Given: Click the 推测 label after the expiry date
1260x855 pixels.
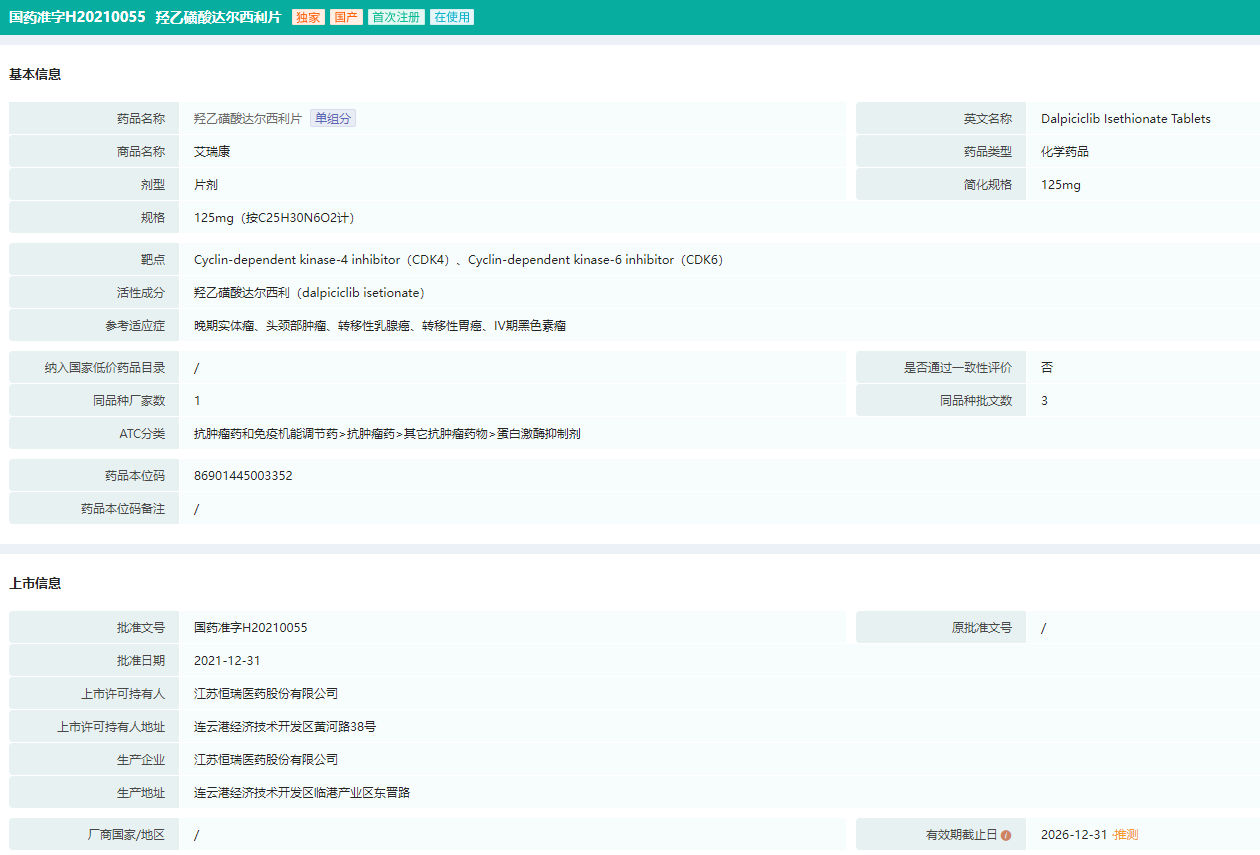Looking at the screenshot, I should pos(1125,835).
